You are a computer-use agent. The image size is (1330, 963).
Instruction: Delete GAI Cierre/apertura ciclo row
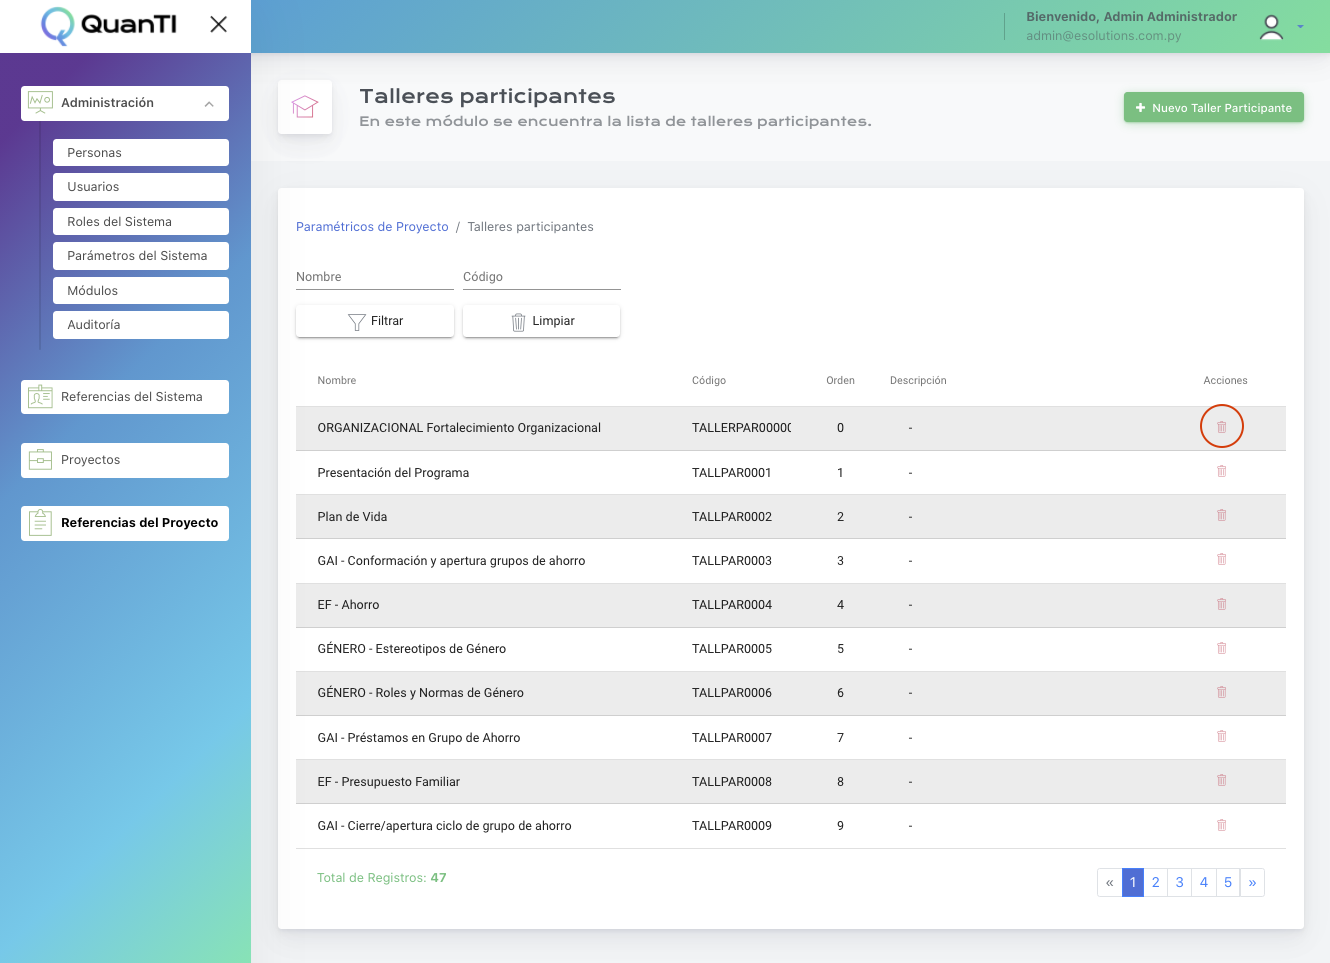tap(1221, 825)
